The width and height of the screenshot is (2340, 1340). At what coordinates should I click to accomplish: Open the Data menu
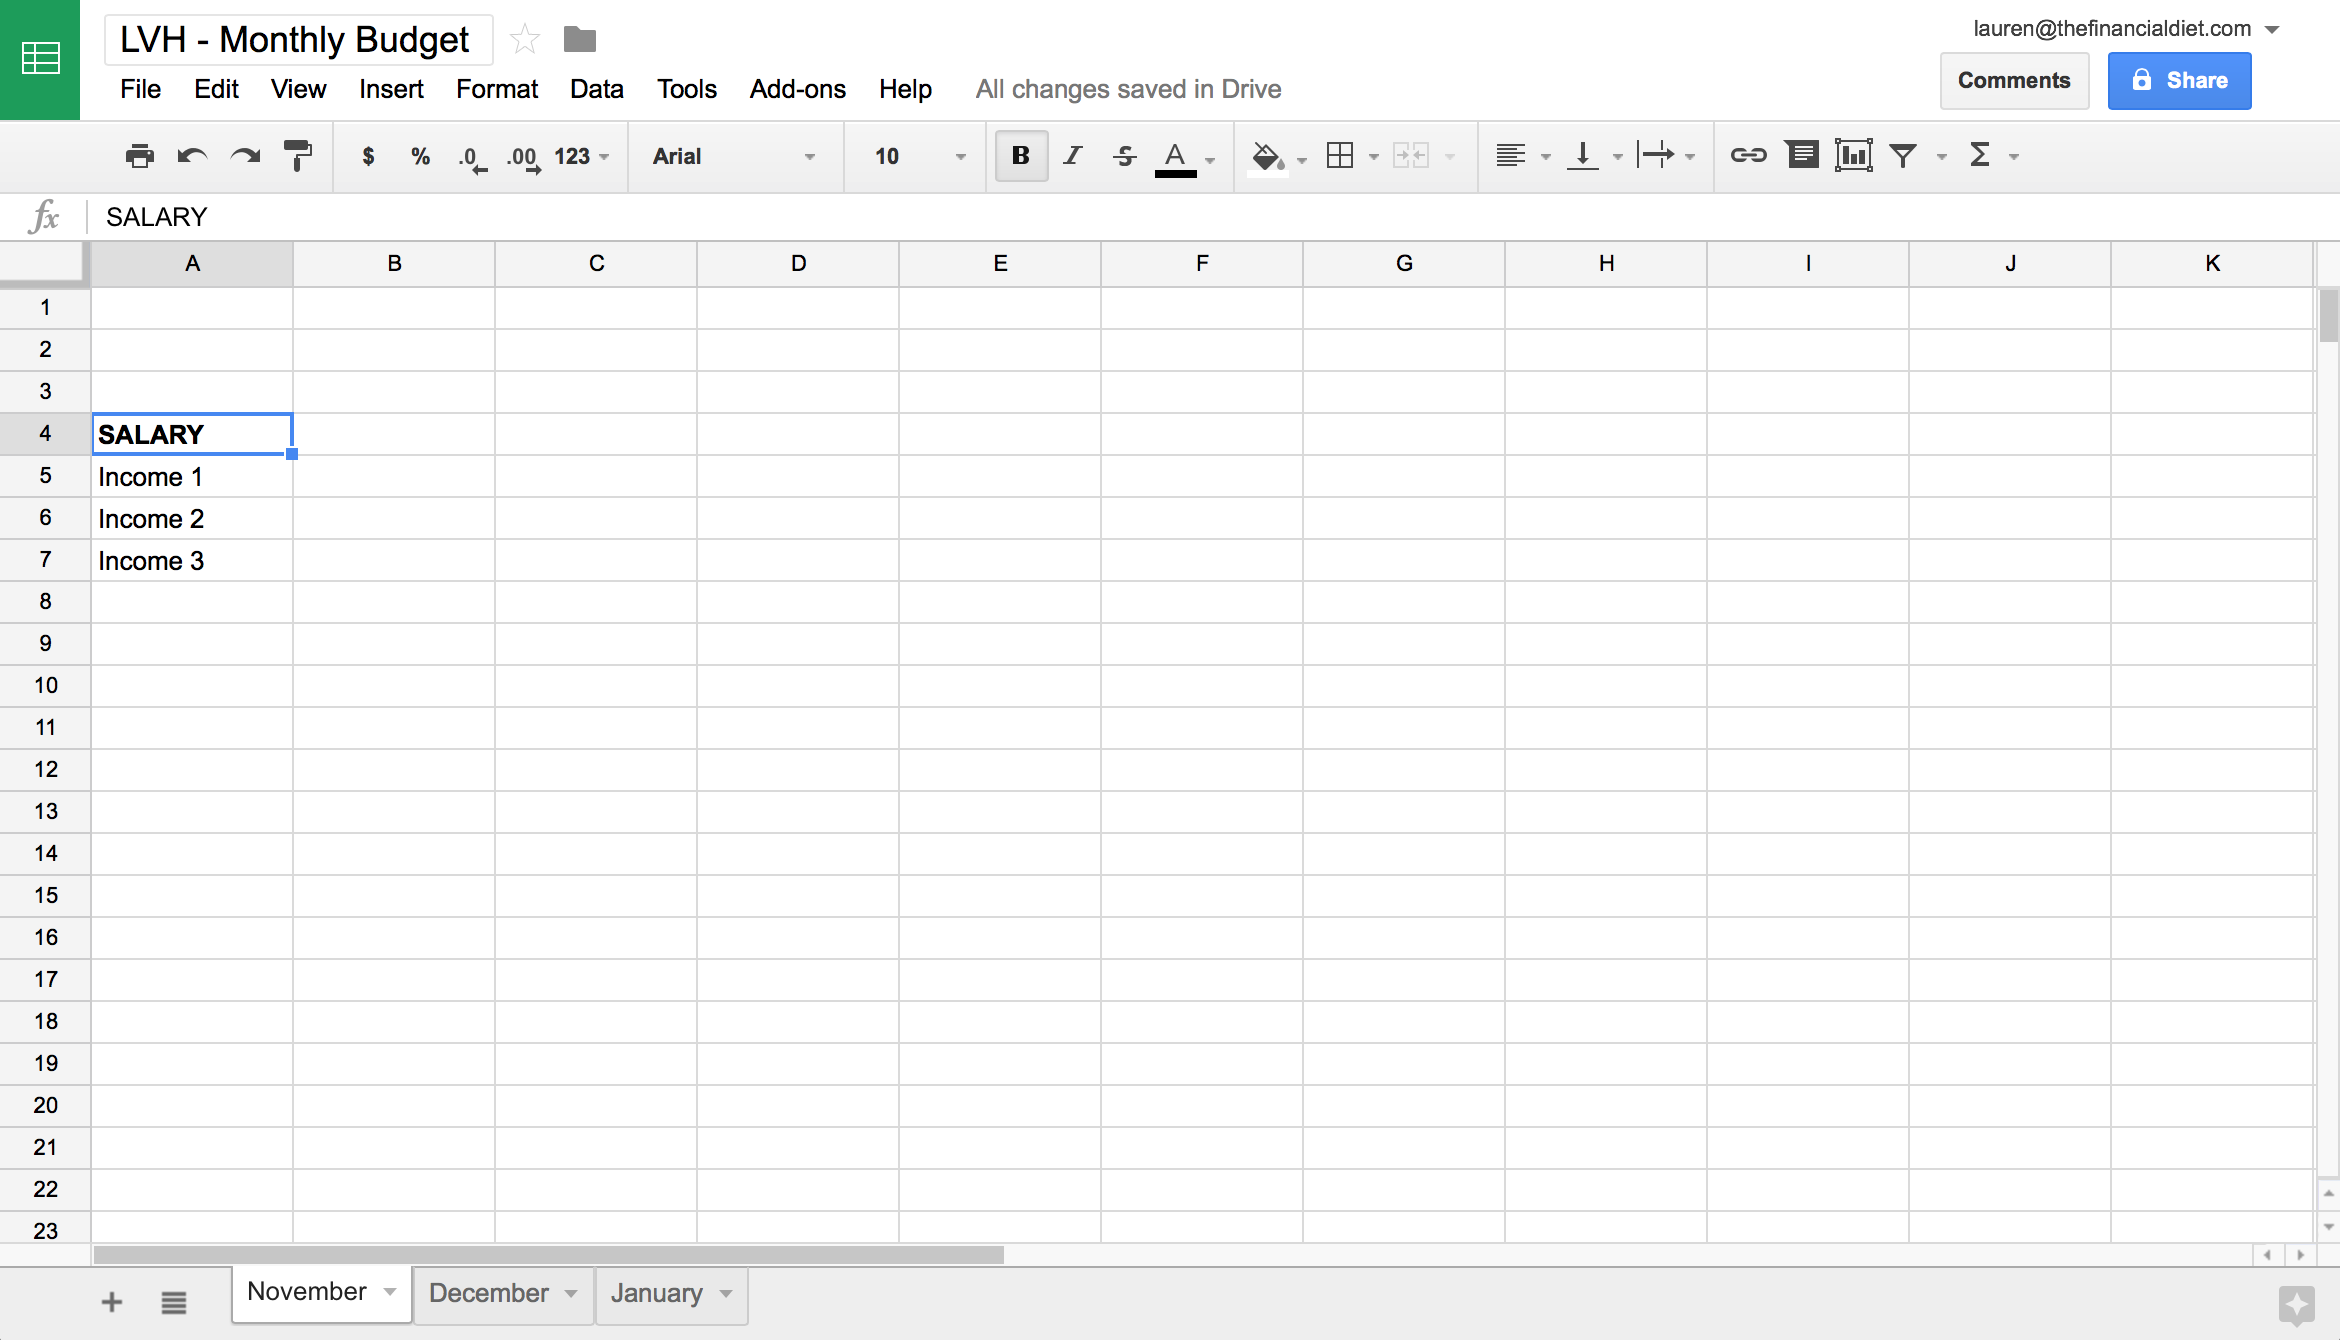595,88
